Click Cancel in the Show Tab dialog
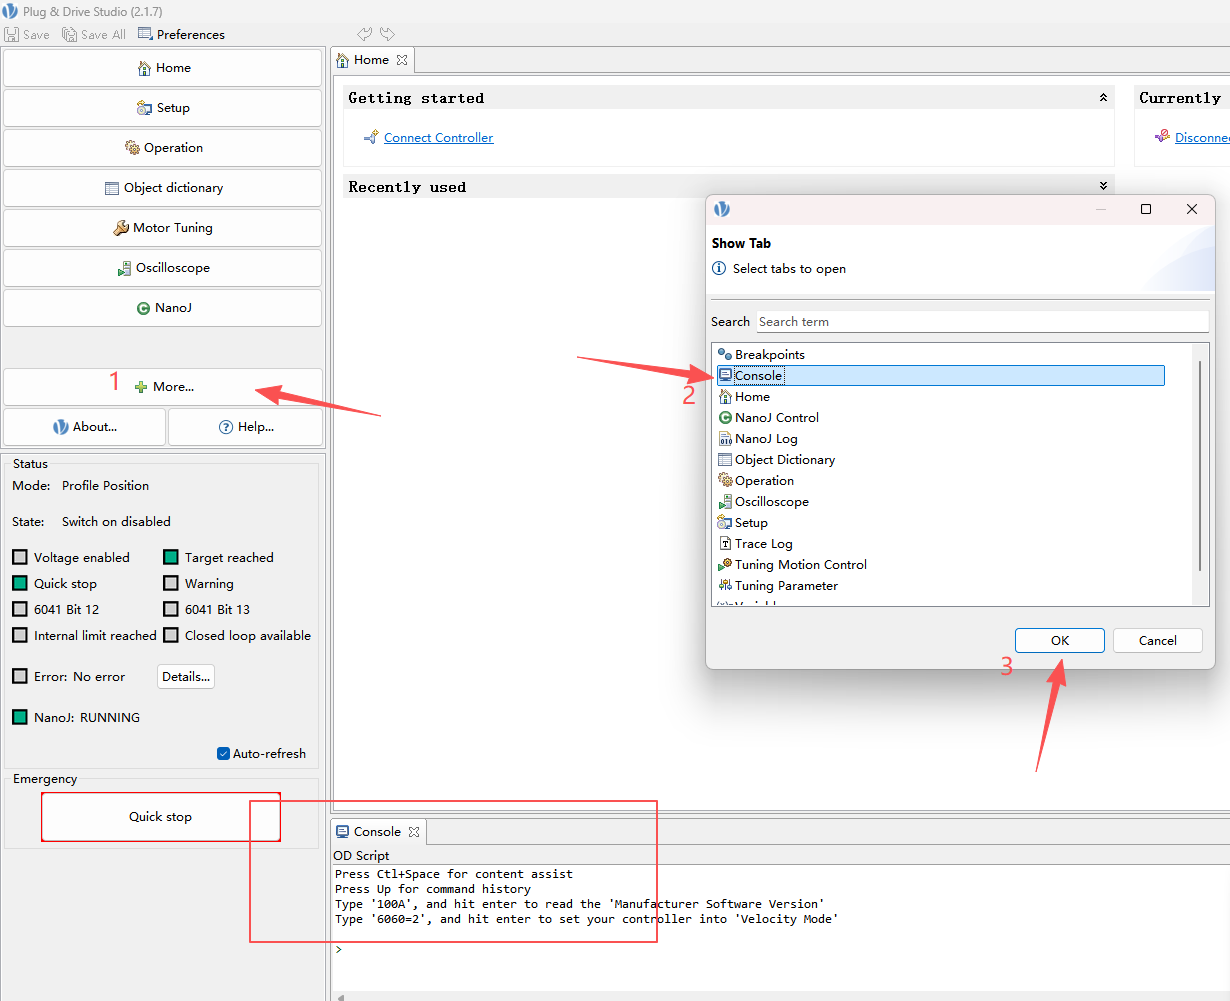 point(1158,641)
